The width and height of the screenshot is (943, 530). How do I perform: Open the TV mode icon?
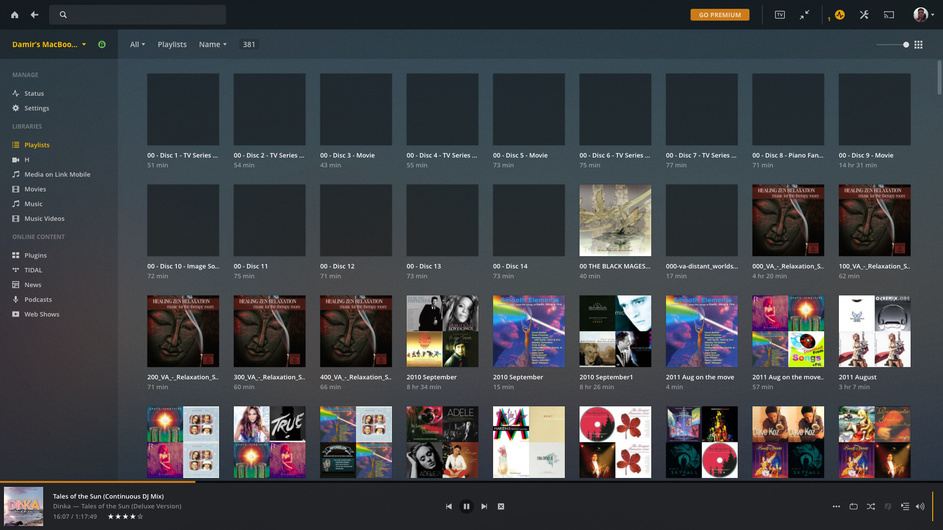tap(779, 14)
